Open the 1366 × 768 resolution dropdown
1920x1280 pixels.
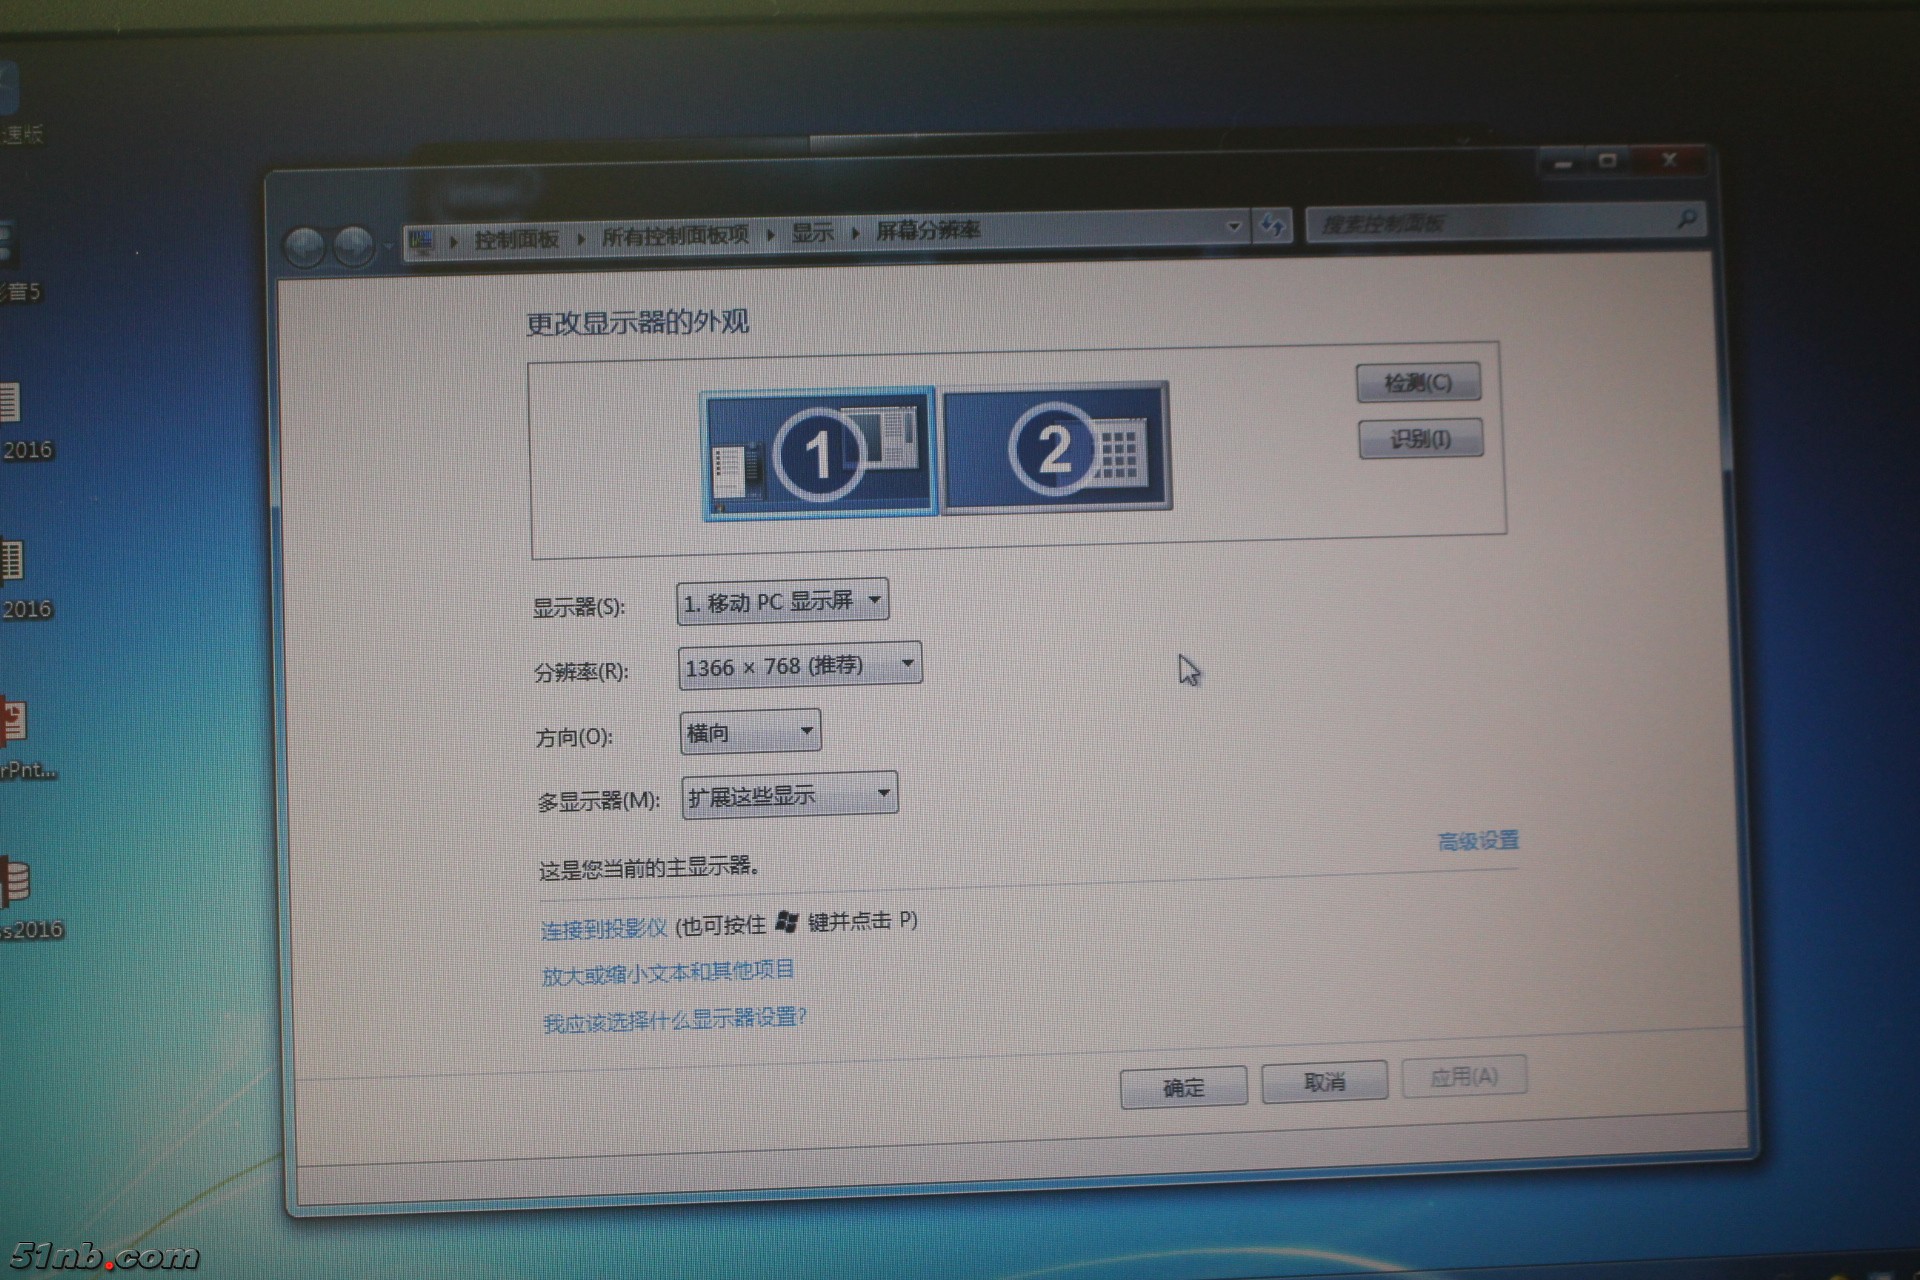799,666
